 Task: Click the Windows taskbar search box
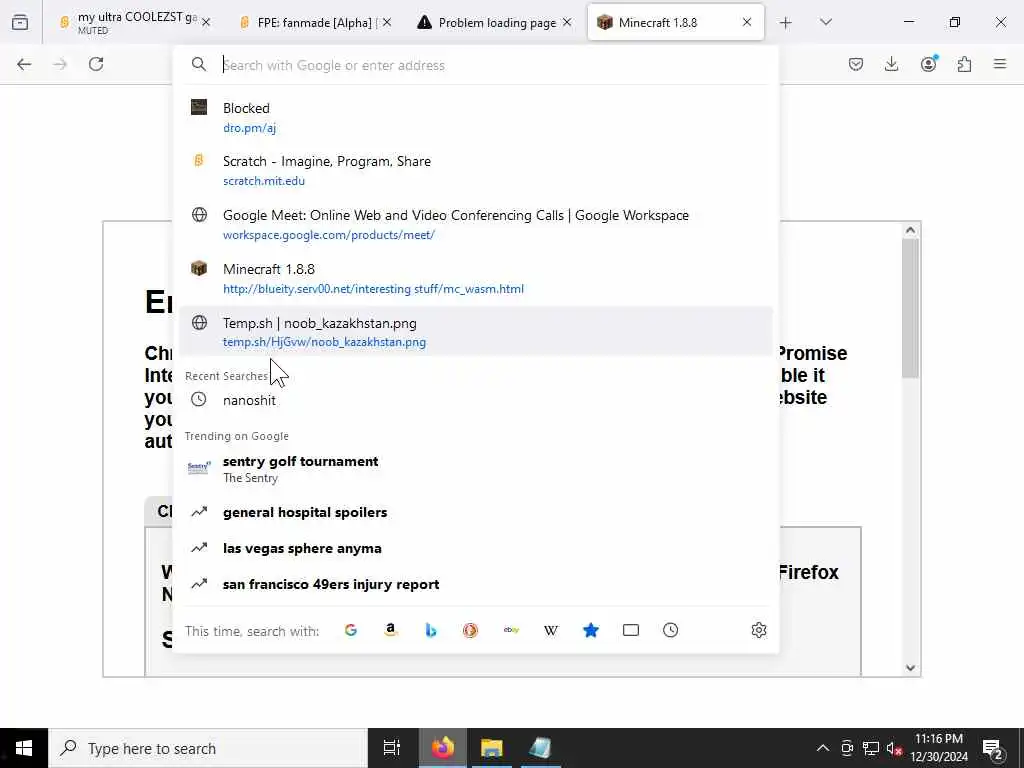(x=208, y=748)
